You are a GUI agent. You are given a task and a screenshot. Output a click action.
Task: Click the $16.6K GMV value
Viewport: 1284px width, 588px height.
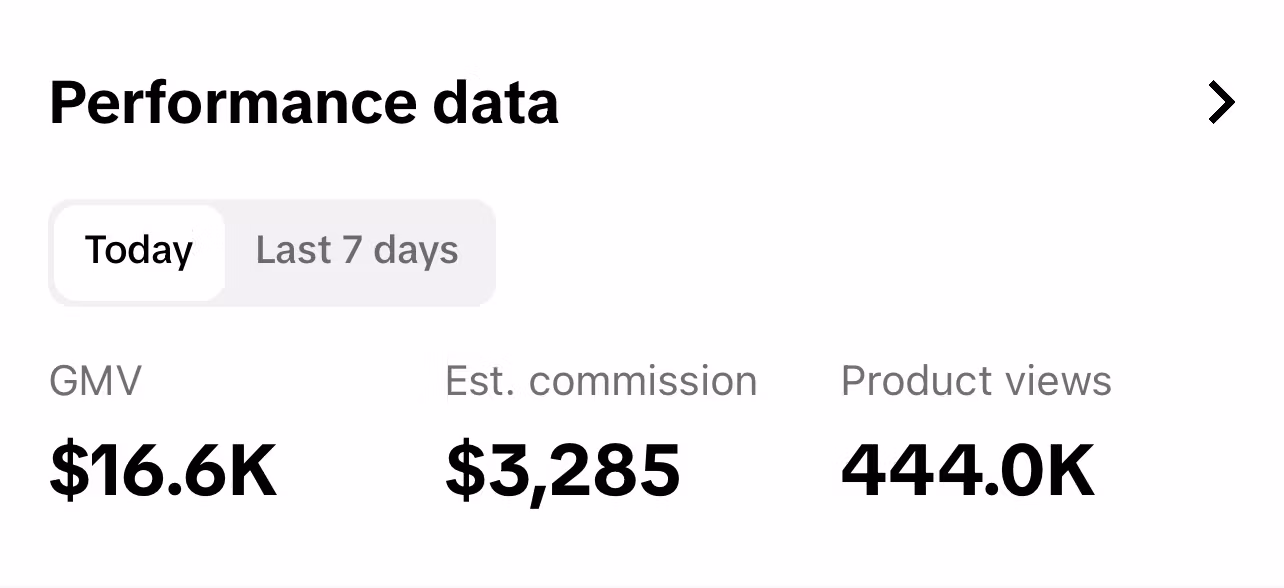pyautogui.click(x=164, y=470)
